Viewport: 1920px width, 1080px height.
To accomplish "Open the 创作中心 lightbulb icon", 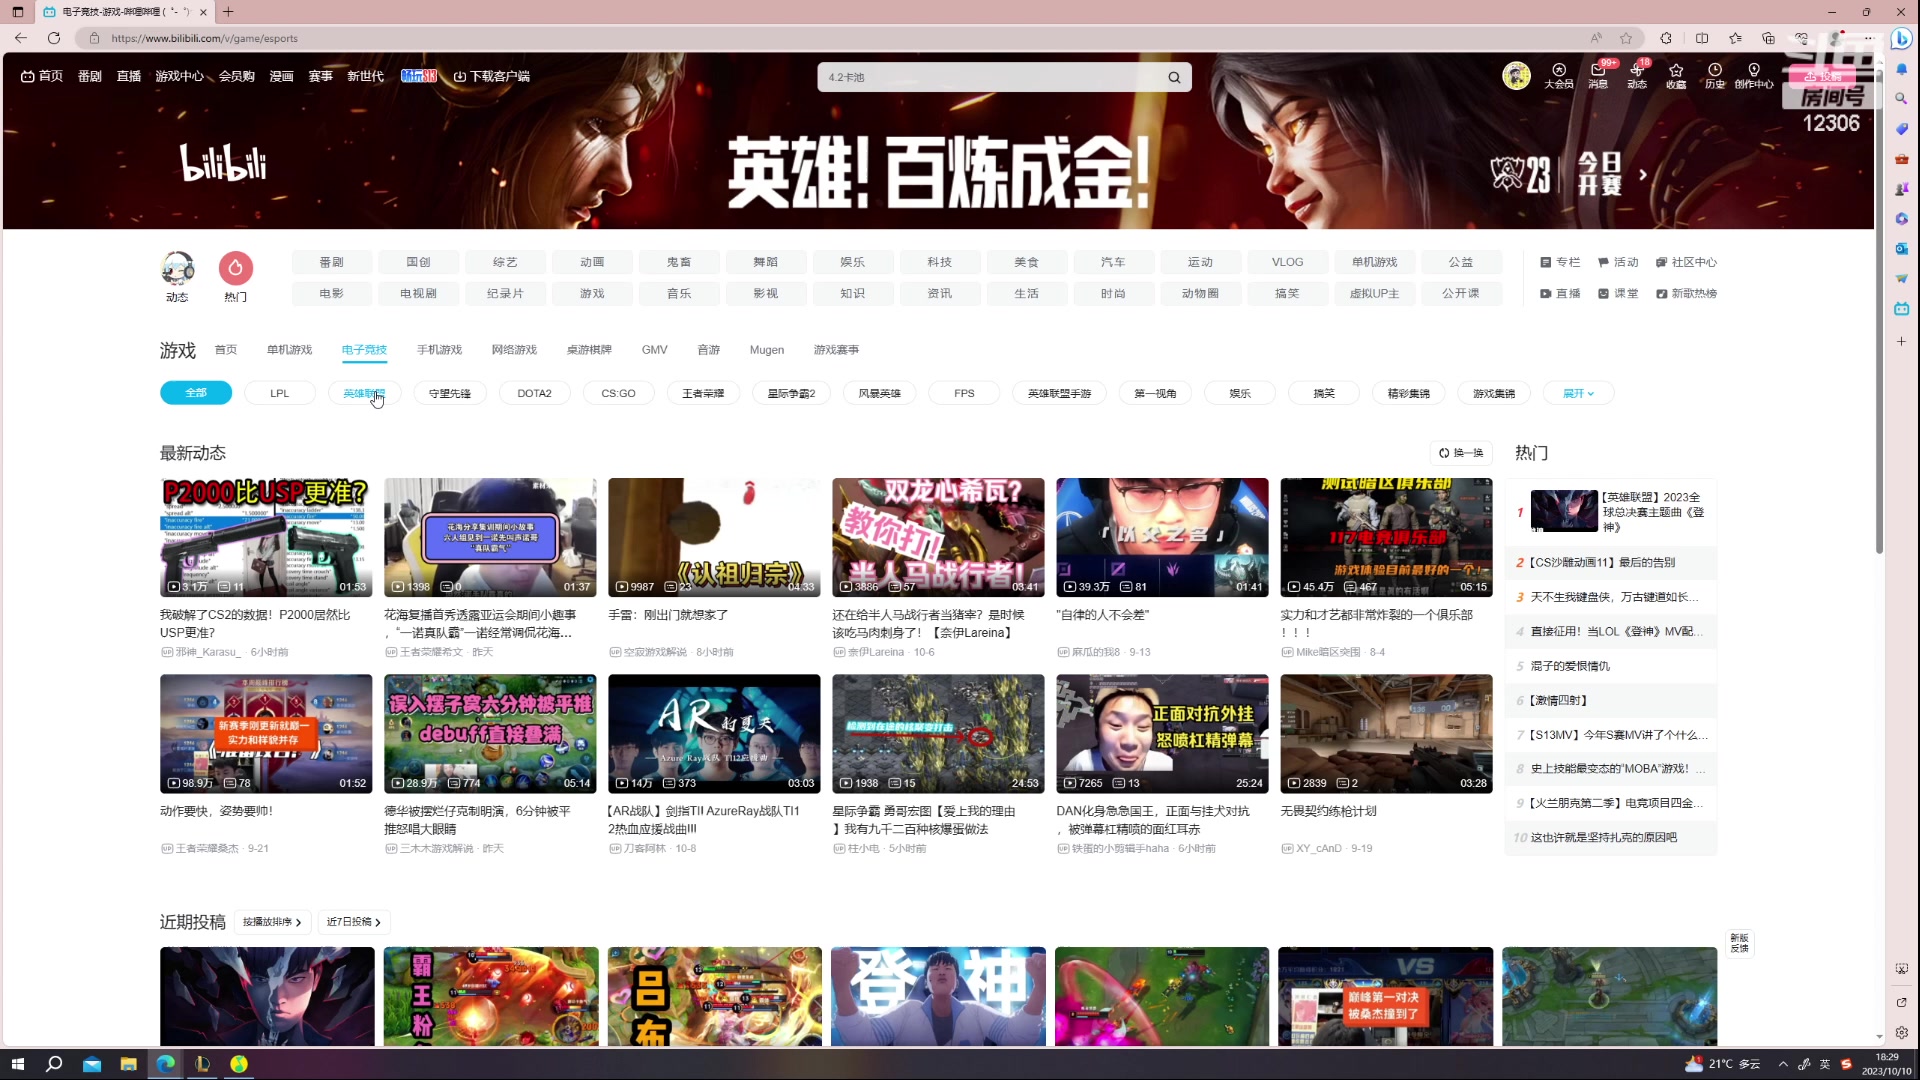I will [x=1754, y=76].
